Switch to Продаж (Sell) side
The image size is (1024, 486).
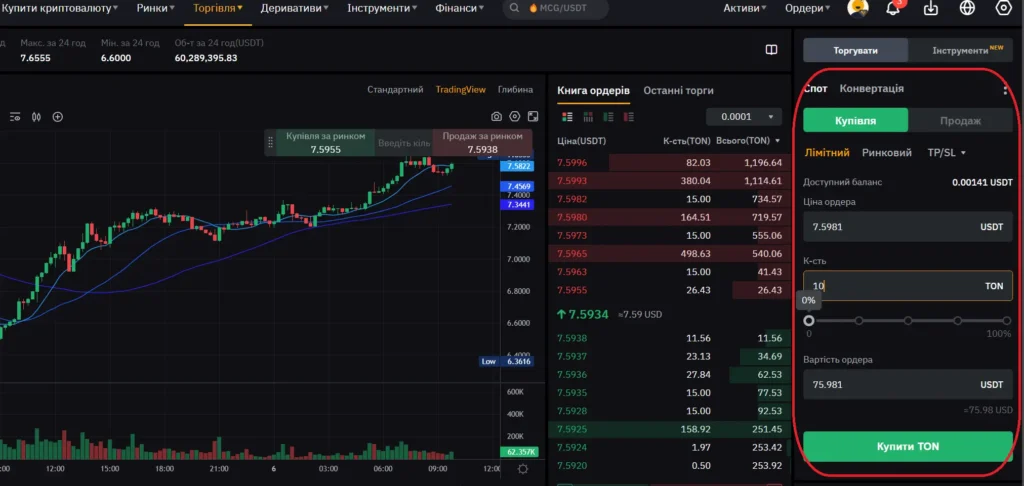[960, 120]
